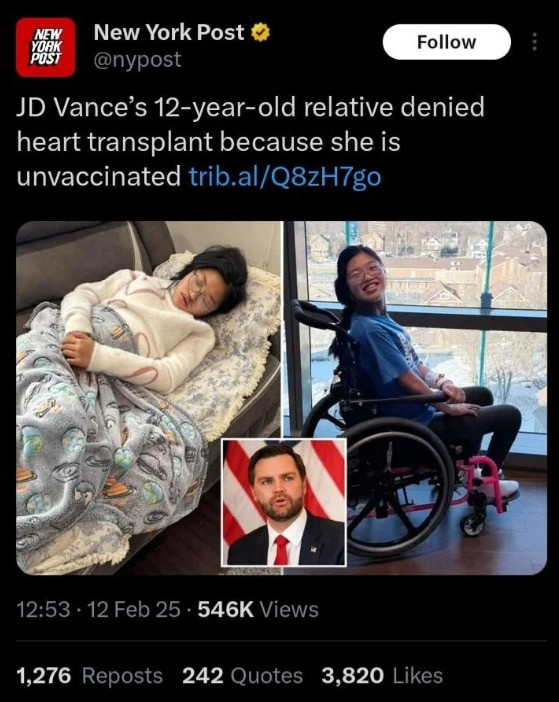
Task: Open the inset photo of man in suit
Action: point(284,502)
